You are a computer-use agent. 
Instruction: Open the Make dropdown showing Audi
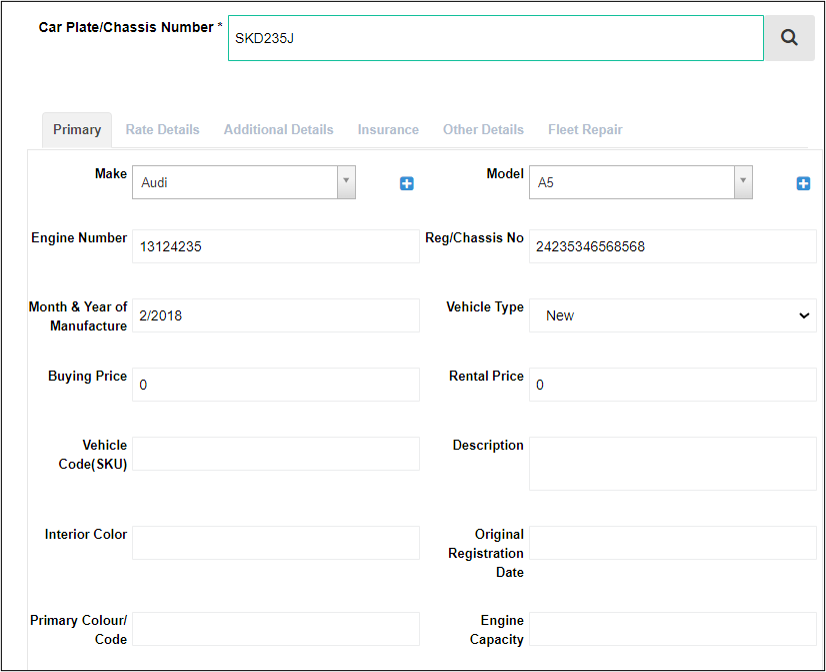[244, 182]
